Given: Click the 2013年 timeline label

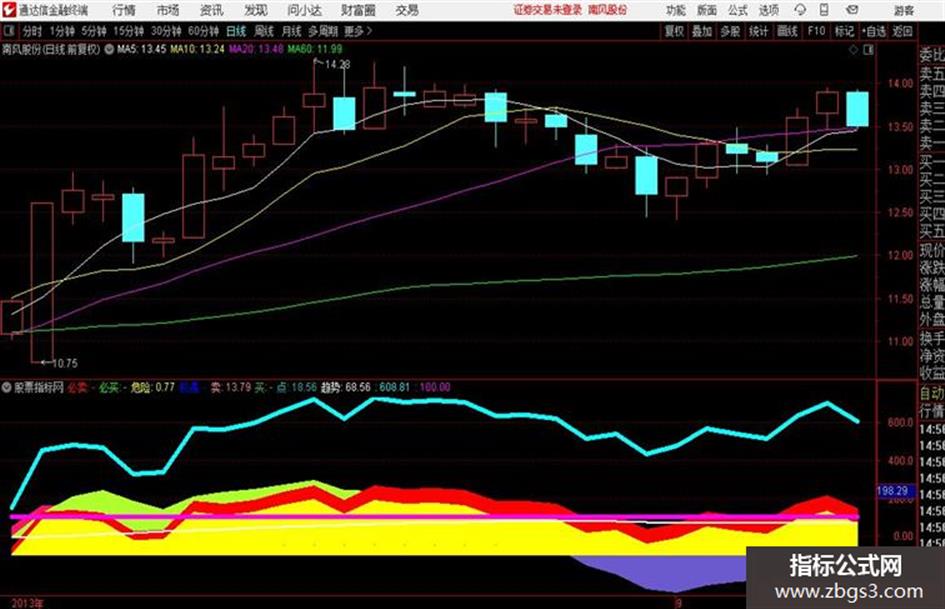Looking at the screenshot, I should [x=27, y=603].
